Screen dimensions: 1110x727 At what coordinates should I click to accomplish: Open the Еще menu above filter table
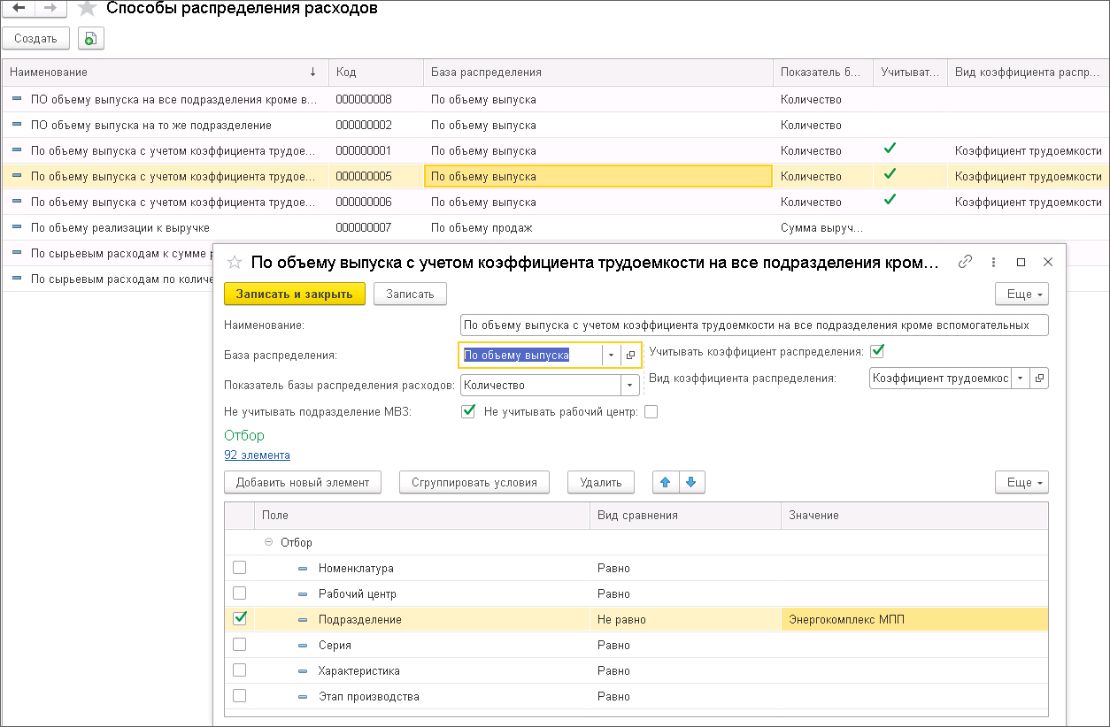[x=1022, y=482]
